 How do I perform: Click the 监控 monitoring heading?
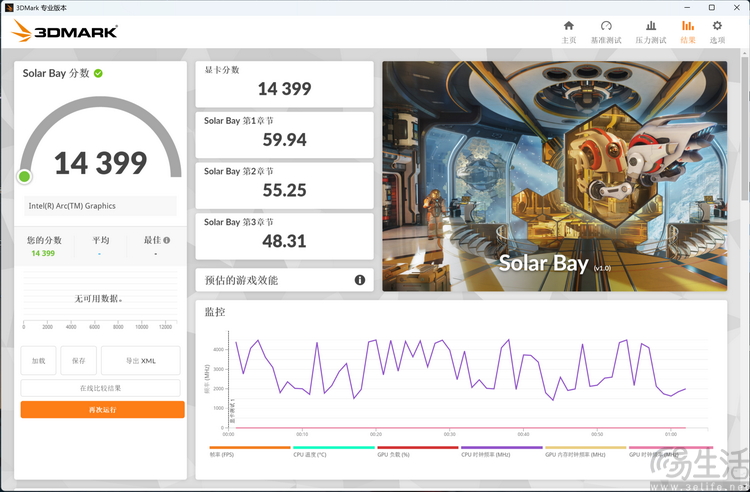[215, 312]
